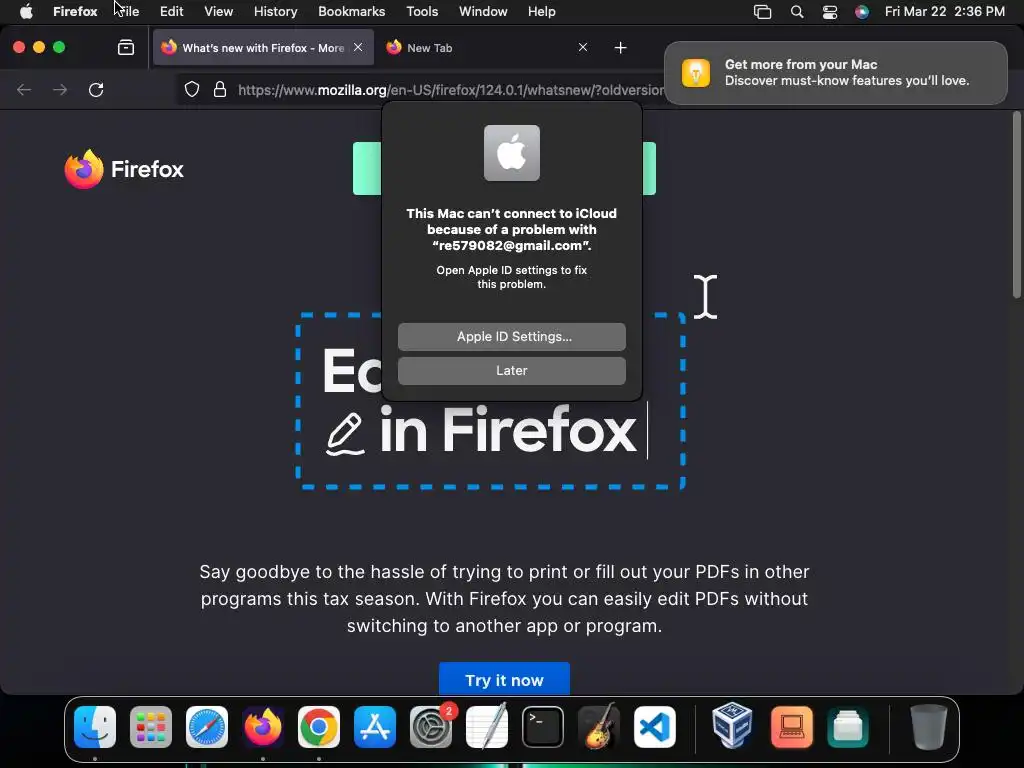Launch Safari from the Dock
Screen dimensions: 1024x768
(x=207, y=727)
